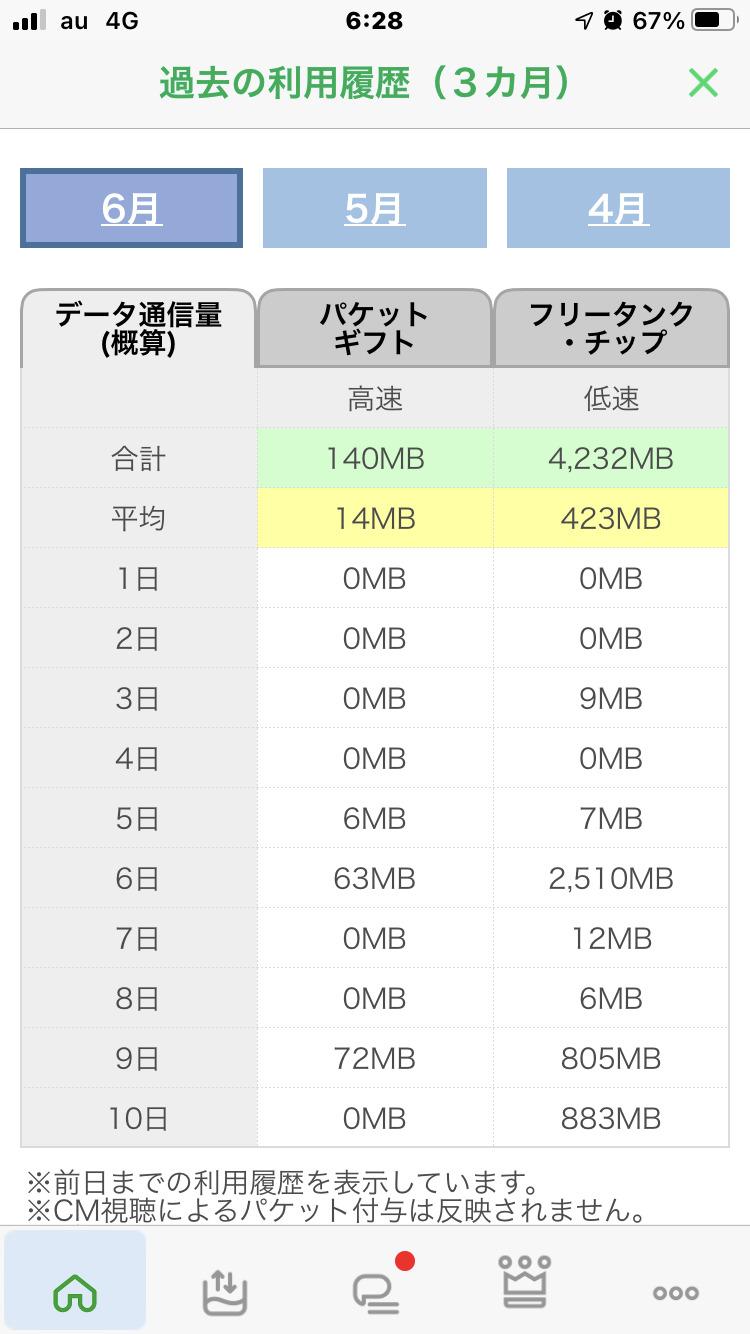
Task: Close the usage history screen
Action: [x=703, y=83]
